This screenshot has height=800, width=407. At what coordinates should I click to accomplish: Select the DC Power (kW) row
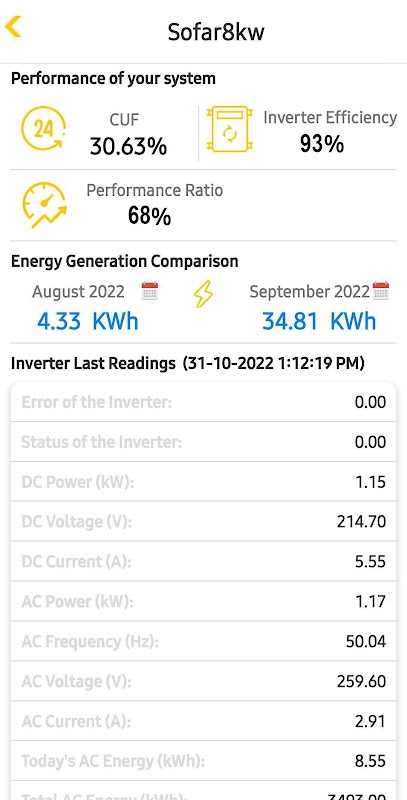(x=204, y=482)
